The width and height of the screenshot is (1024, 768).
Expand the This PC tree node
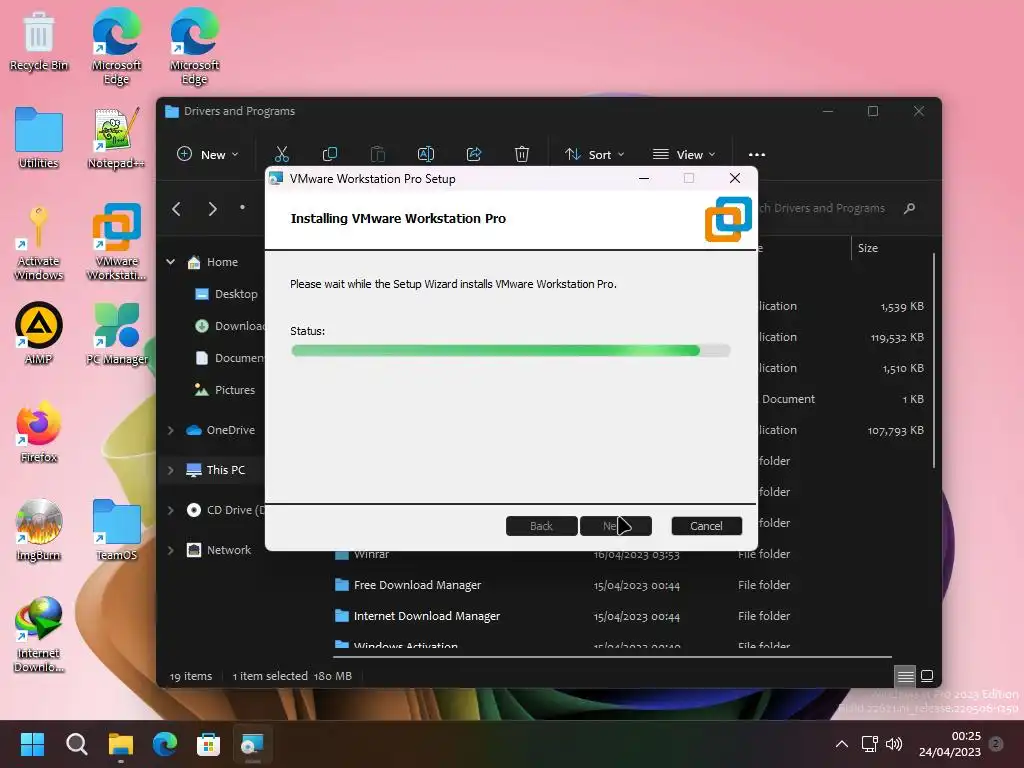pos(170,470)
